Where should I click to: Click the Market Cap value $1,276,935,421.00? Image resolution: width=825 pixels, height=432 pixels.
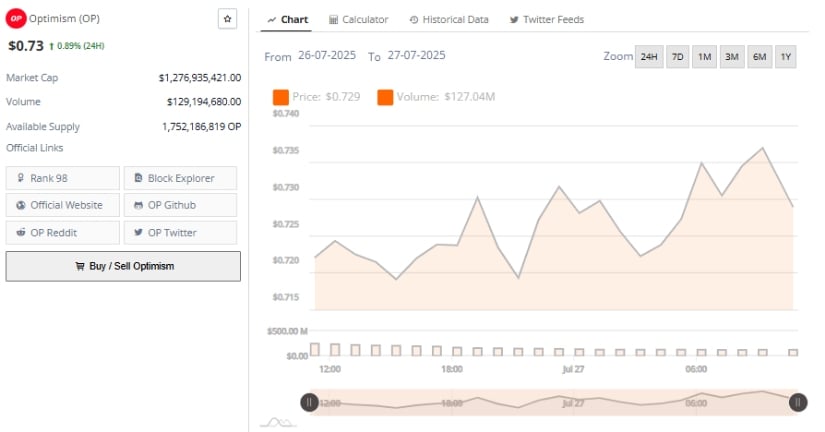[200, 78]
